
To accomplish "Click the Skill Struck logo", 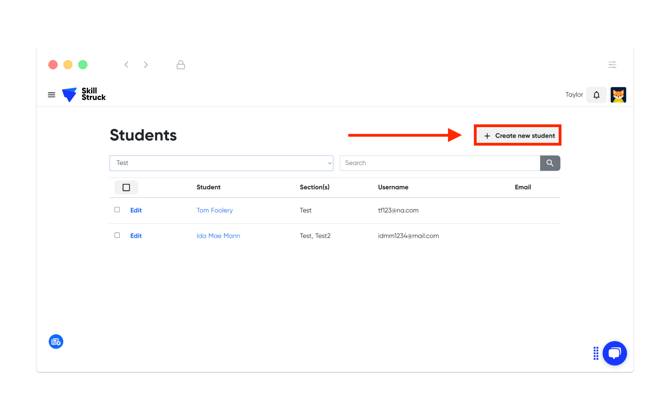I will 84,95.
